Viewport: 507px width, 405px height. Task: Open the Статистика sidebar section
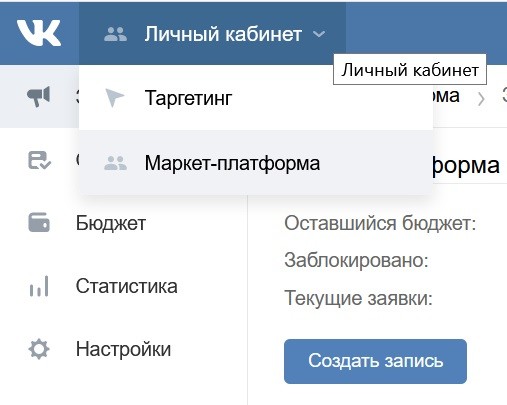(x=126, y=286)
